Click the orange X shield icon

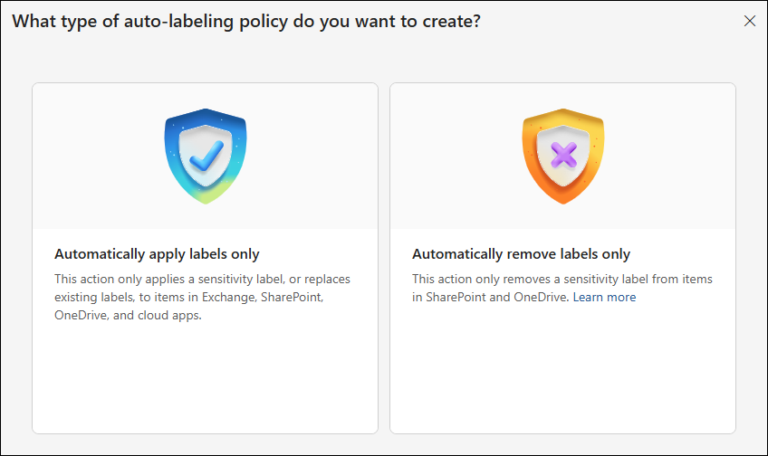pyautogui.click(x=563, y=156)
